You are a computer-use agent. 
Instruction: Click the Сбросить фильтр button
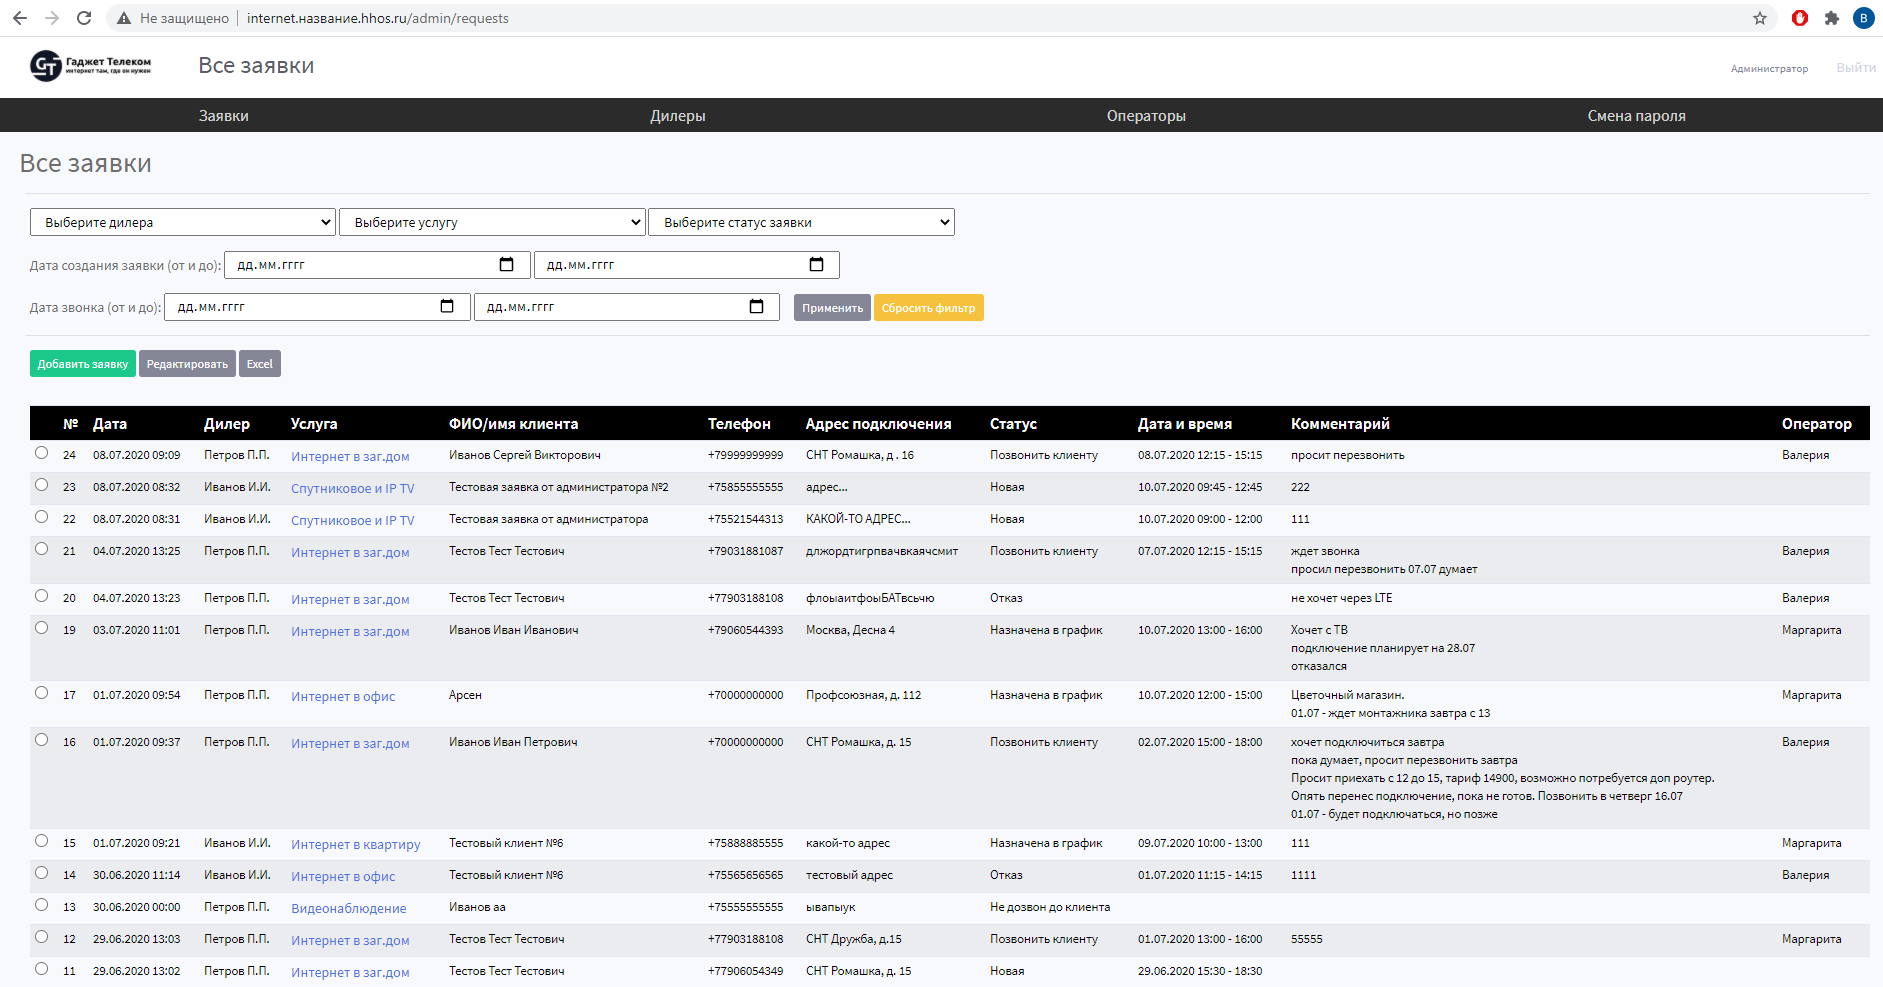click(x=928, y=308)
